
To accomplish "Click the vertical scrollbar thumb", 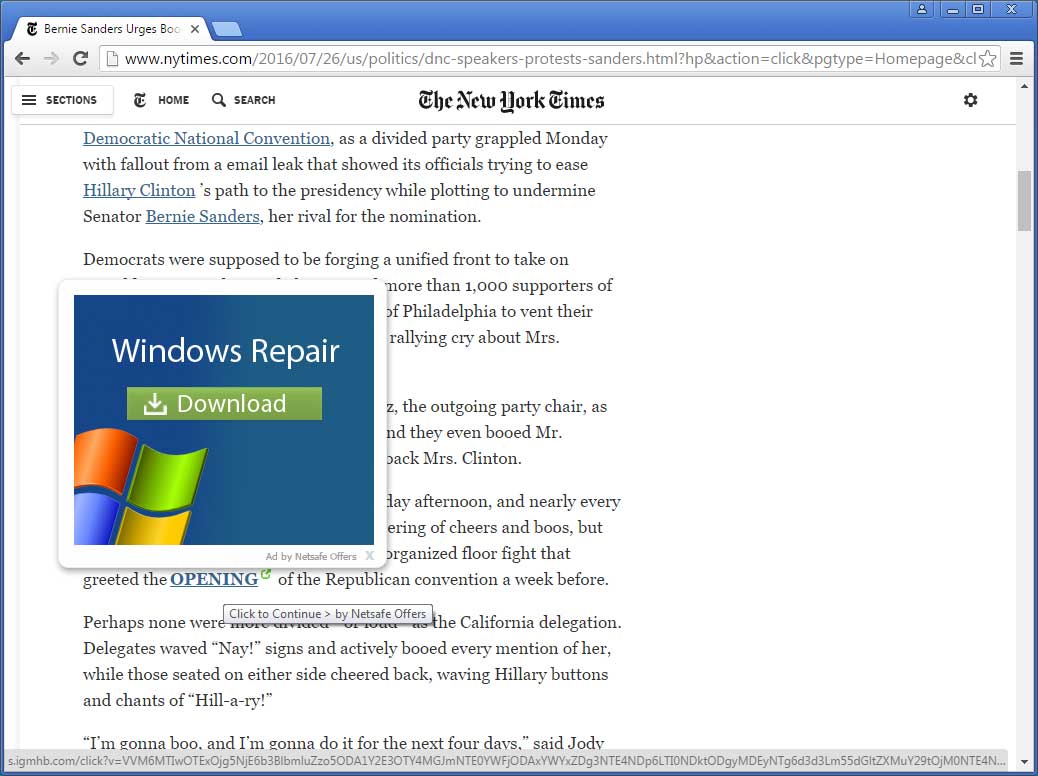I will pyautogui.click(x=1024, y=201).
